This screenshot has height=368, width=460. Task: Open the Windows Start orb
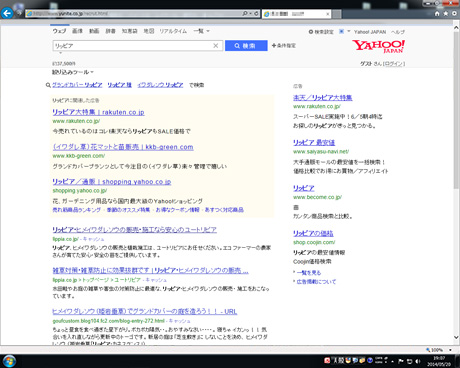click(9, 361)
